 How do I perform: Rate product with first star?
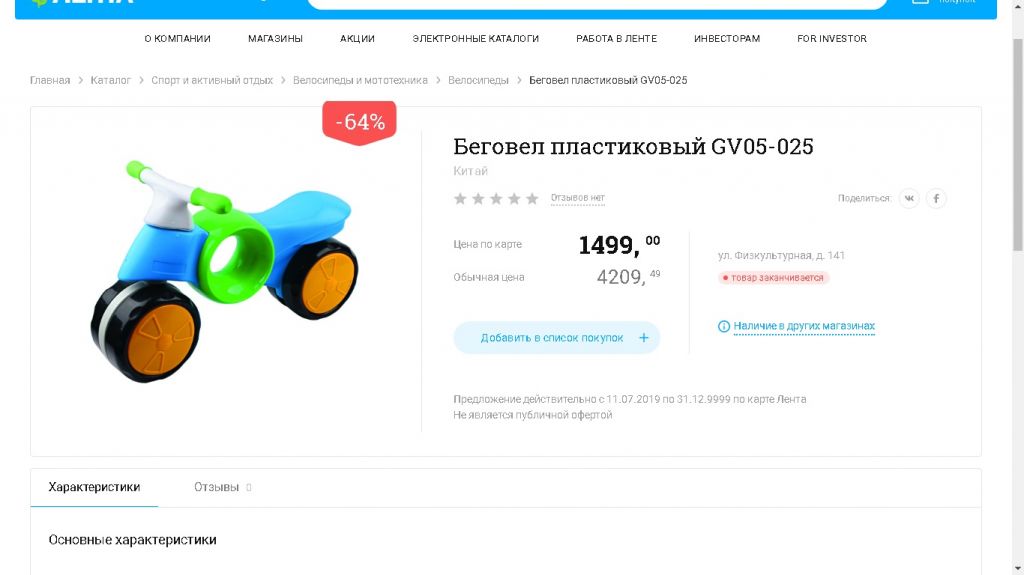pos(460,198)
